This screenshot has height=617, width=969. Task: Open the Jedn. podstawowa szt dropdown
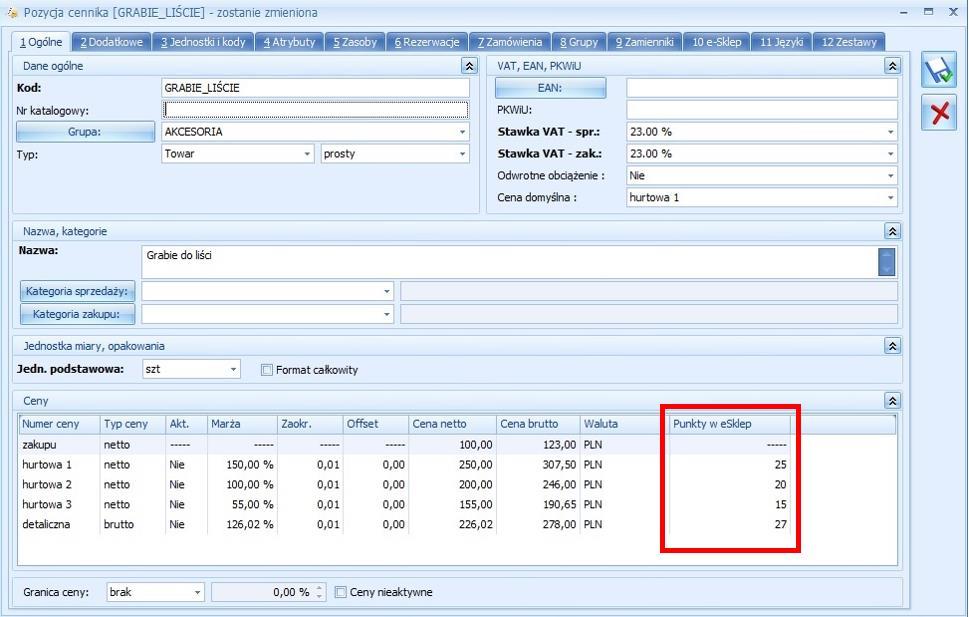233,369
